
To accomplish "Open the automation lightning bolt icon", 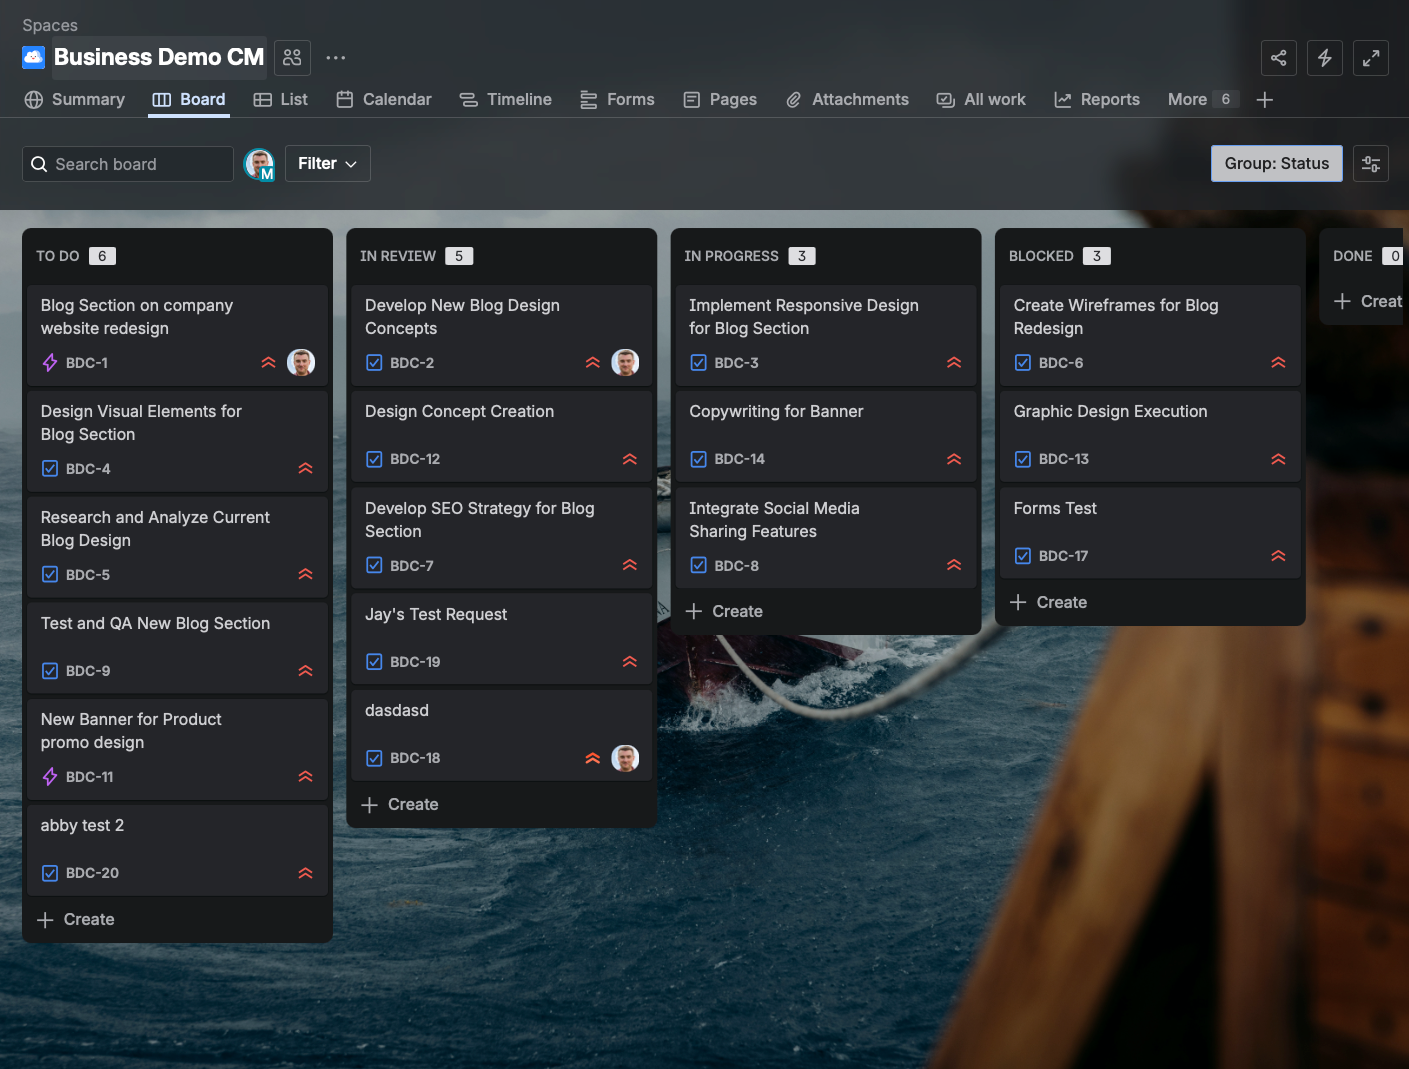I will coord(1324,58).
